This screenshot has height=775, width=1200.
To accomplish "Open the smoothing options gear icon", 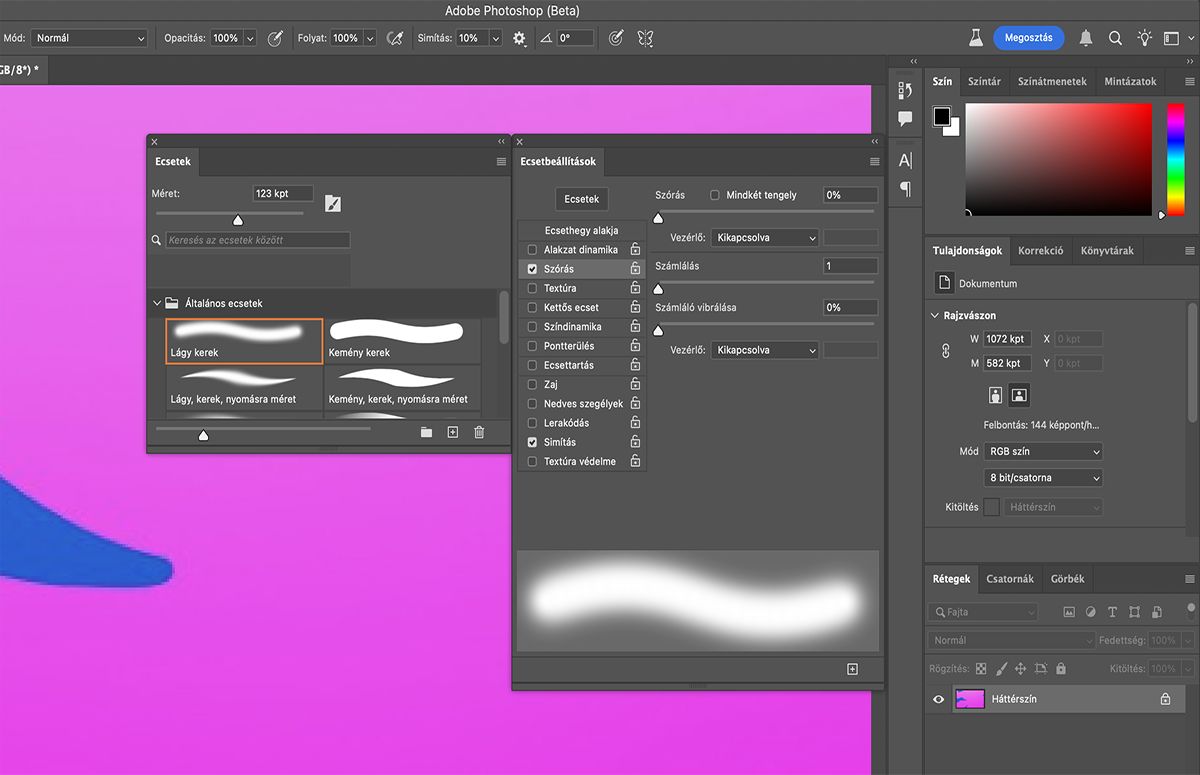I will pyautogui.click(x=519, y=38).
